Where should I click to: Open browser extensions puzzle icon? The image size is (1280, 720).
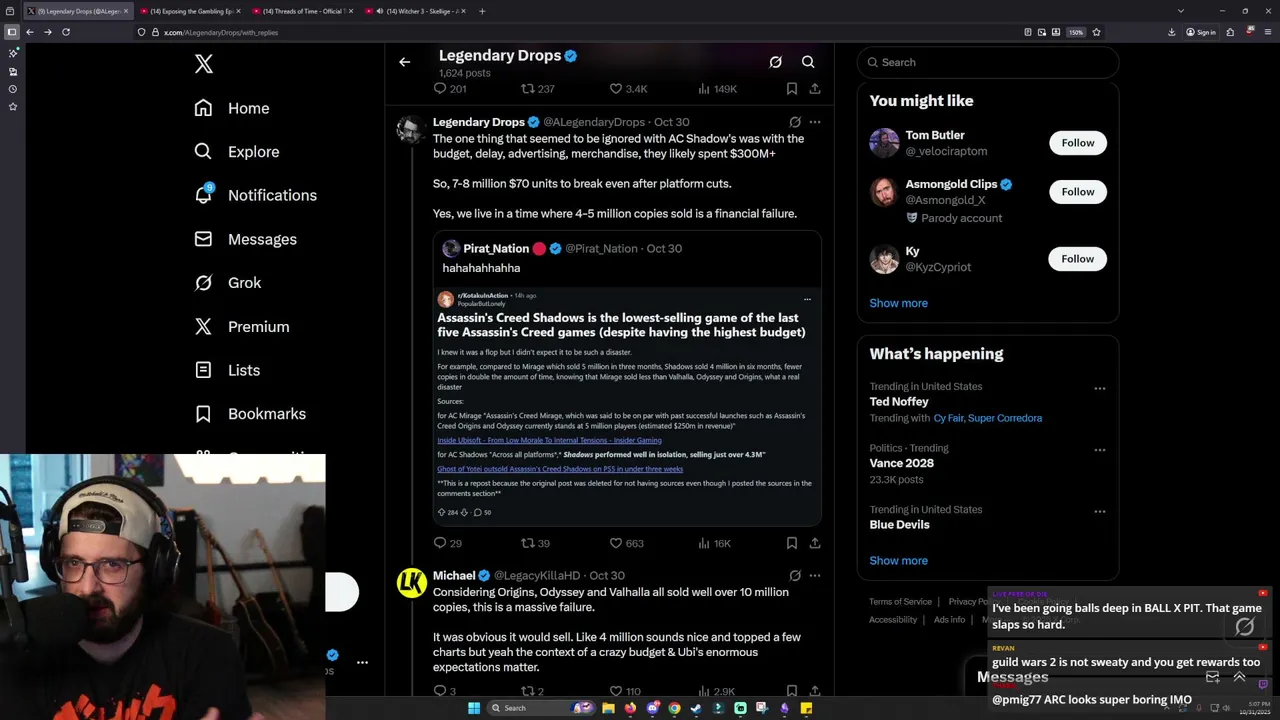[1230, 32]
